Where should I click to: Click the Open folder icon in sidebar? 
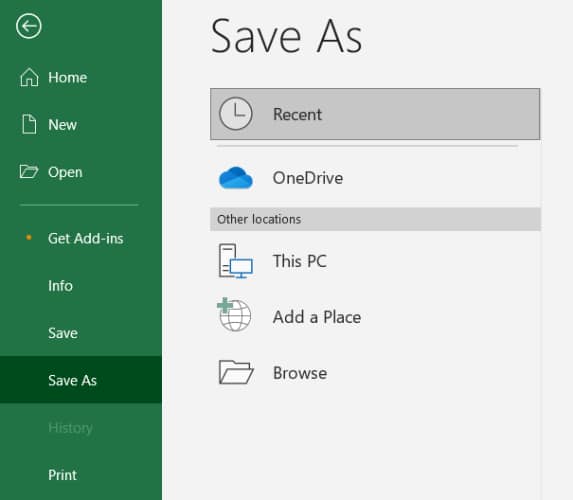[x=29, y=171]
